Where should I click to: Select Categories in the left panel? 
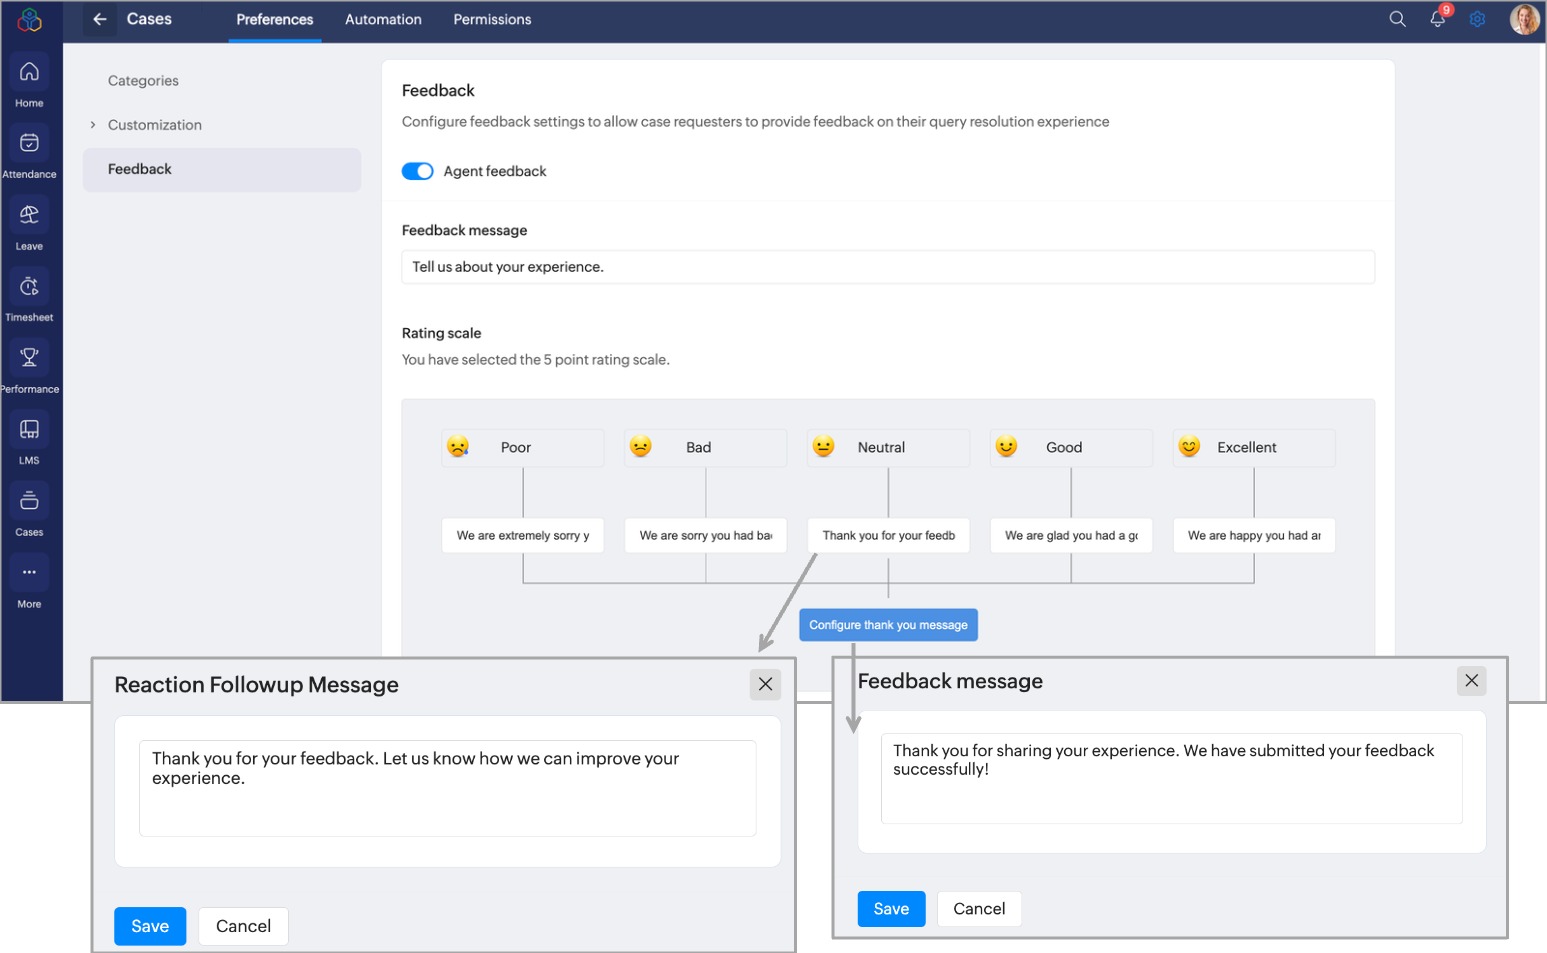(x=143, y=81)
